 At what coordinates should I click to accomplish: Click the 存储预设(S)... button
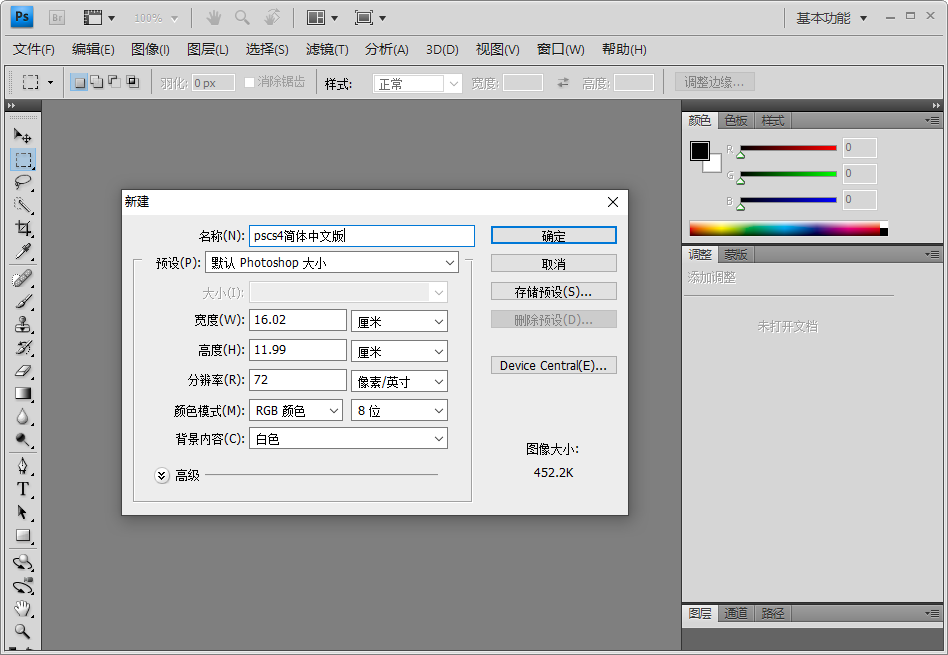pos(554,292)
